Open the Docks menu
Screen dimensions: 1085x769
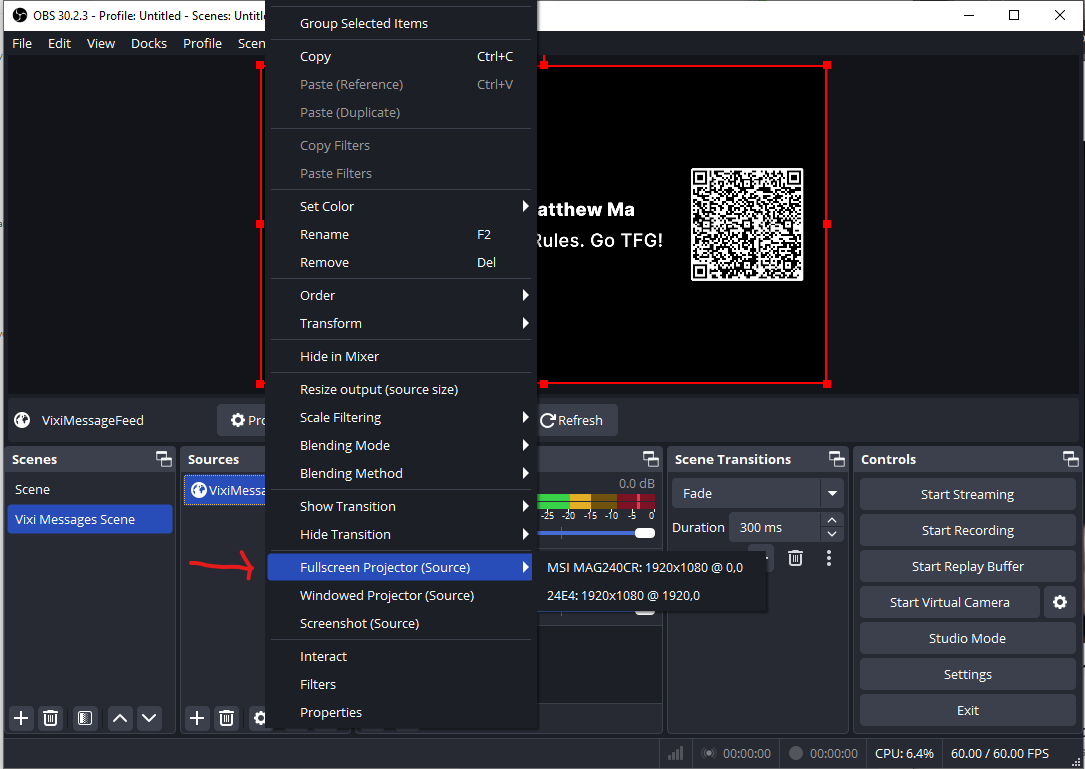149,43
